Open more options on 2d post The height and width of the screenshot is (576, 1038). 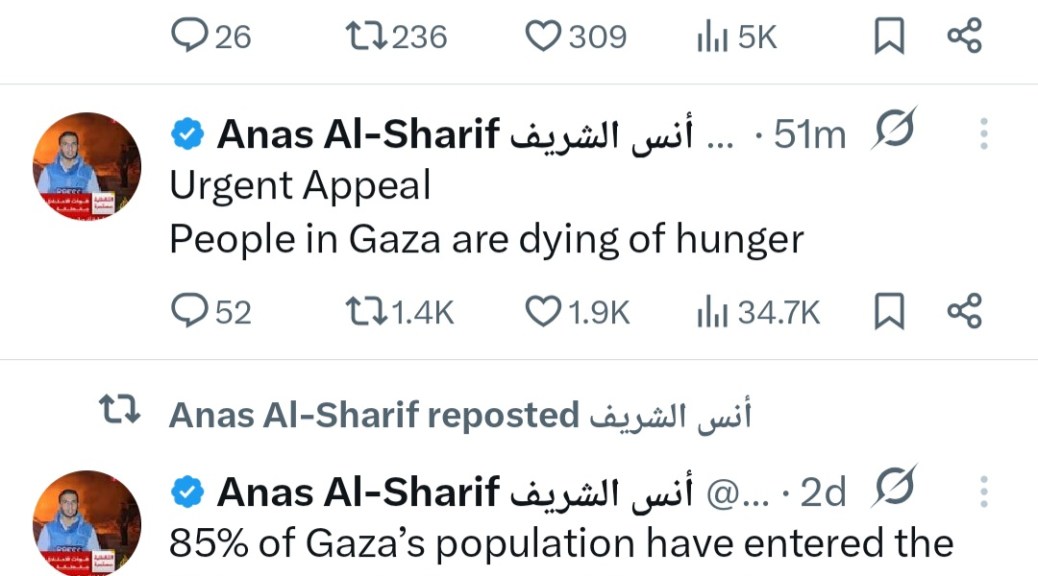(x=985, y=492)
